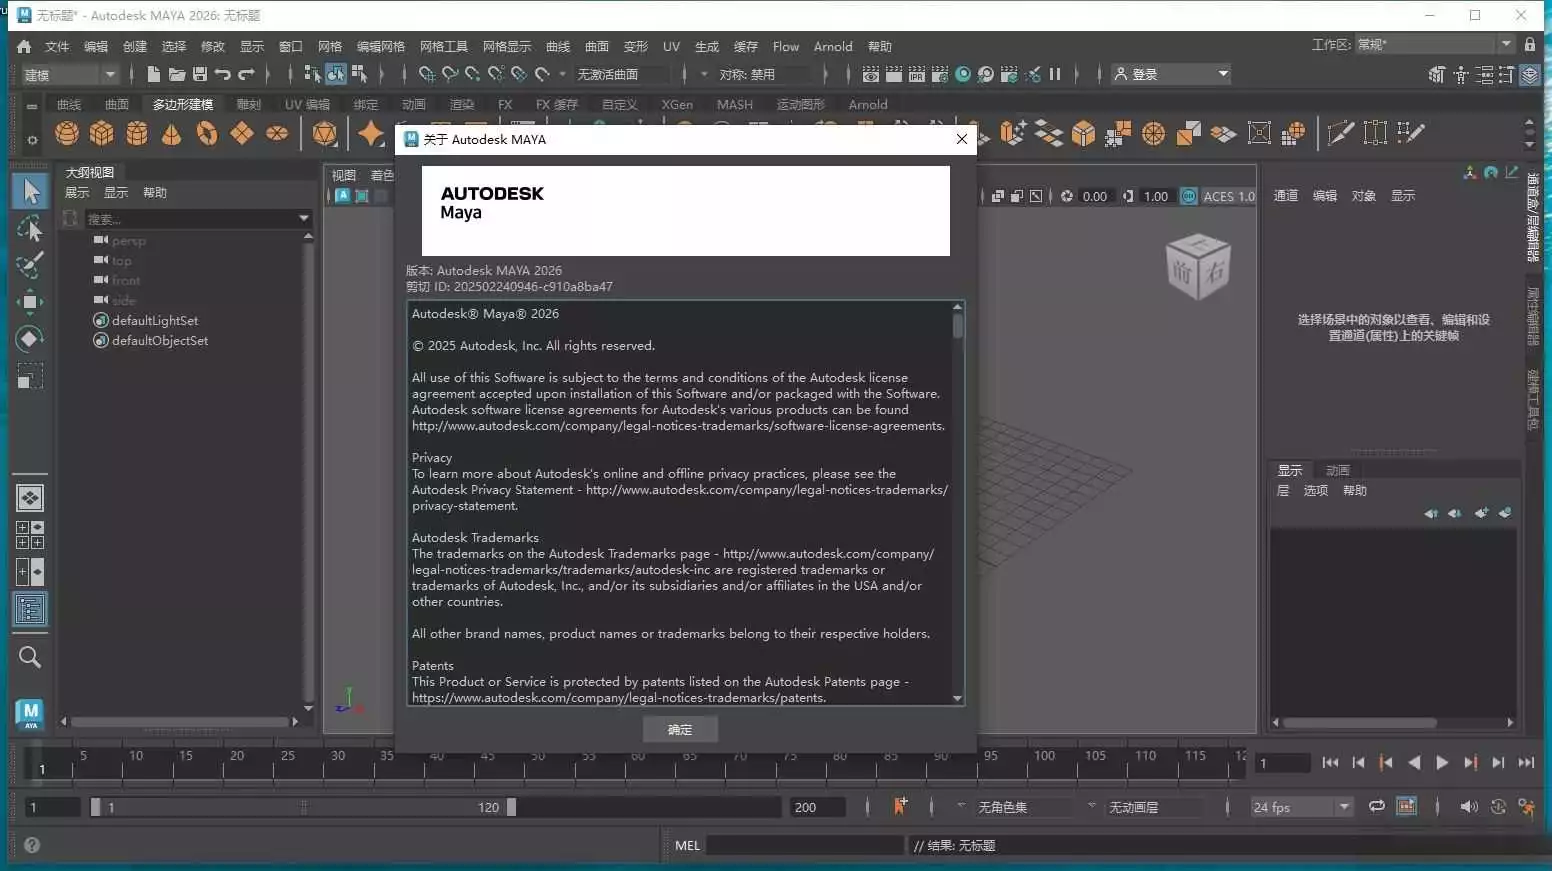Open the outliner search filter dropdown arrow
The height and width of the screenshot is (871, 1552).
click(x=304, y=218)
